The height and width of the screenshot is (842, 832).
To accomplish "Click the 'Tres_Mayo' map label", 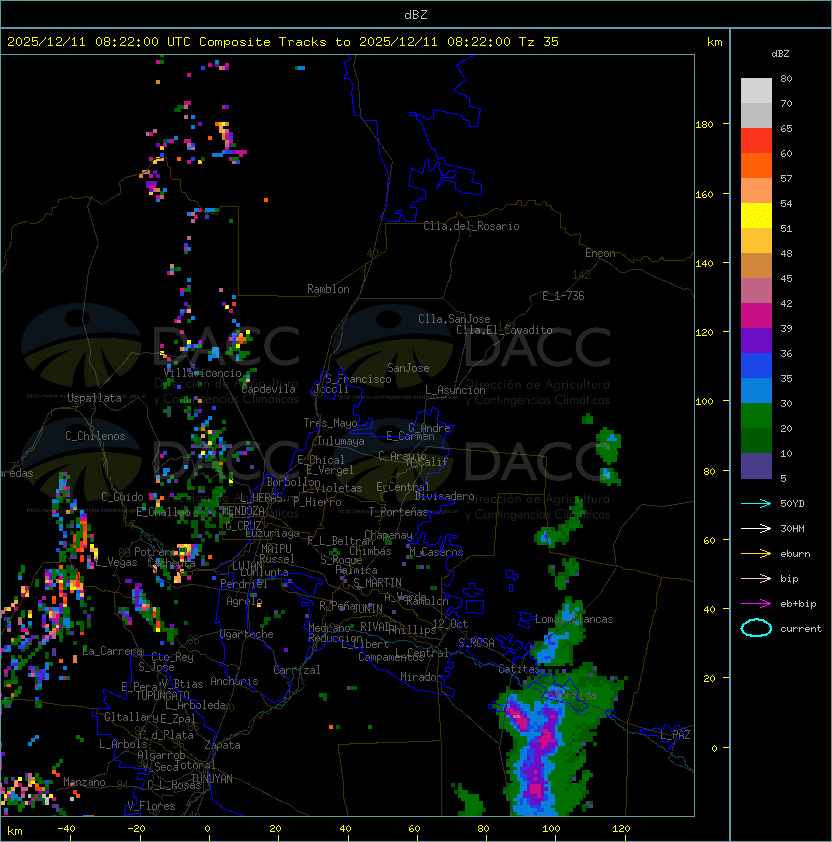I will click(330, 423).
